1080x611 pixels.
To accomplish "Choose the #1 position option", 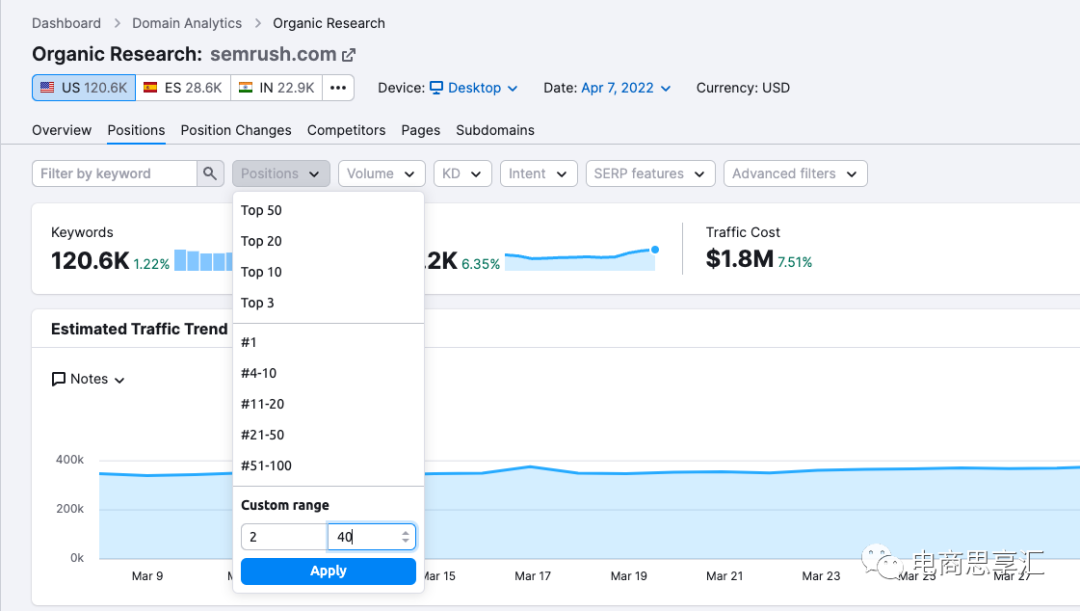I will pos(328,342).
